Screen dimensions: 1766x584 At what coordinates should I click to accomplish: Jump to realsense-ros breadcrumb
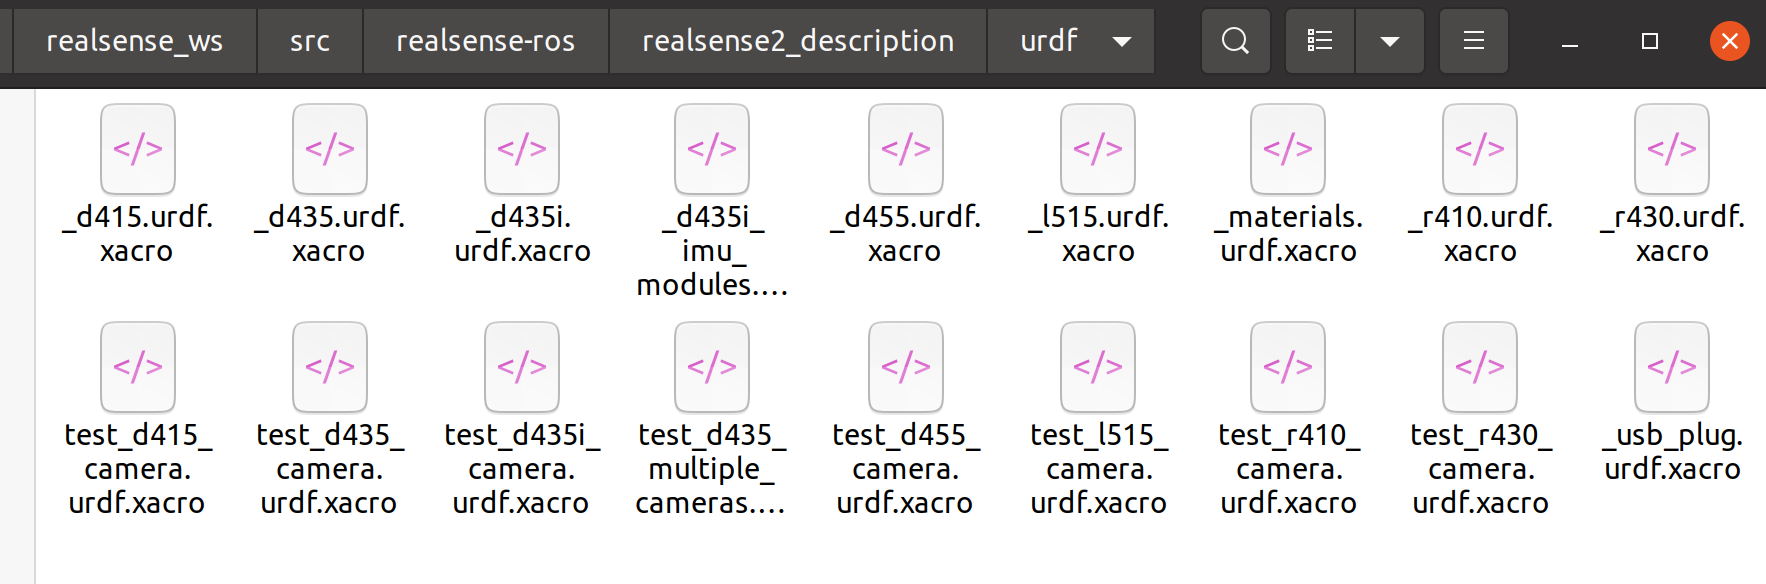coord(485,41)
